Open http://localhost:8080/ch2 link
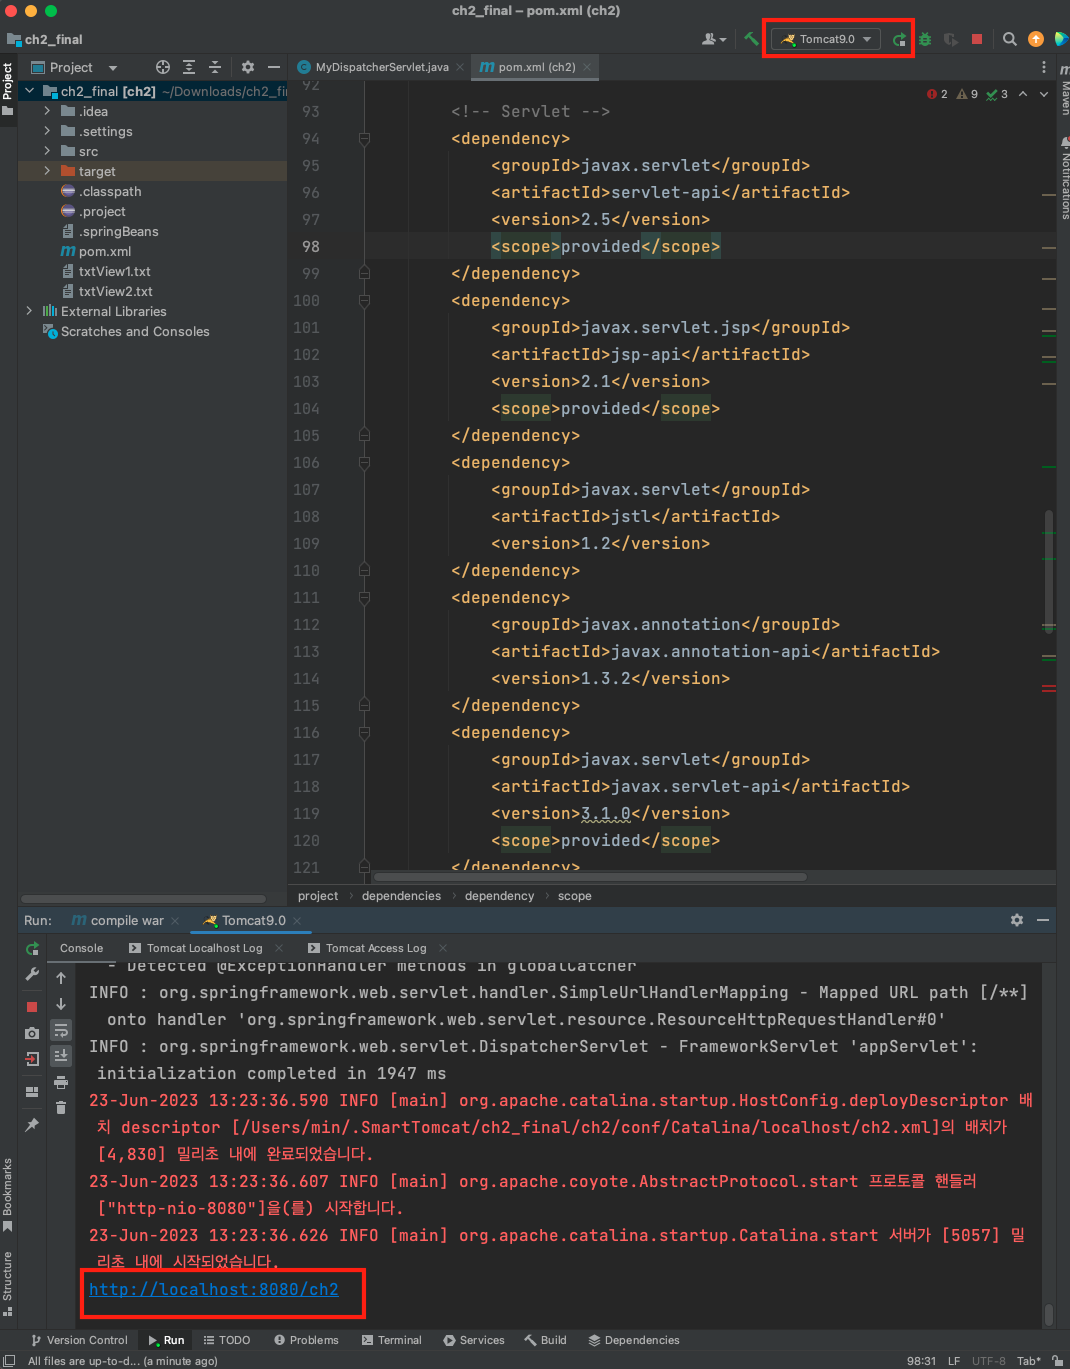The image size is (1070, 1369). click(x=214, y=1289)
